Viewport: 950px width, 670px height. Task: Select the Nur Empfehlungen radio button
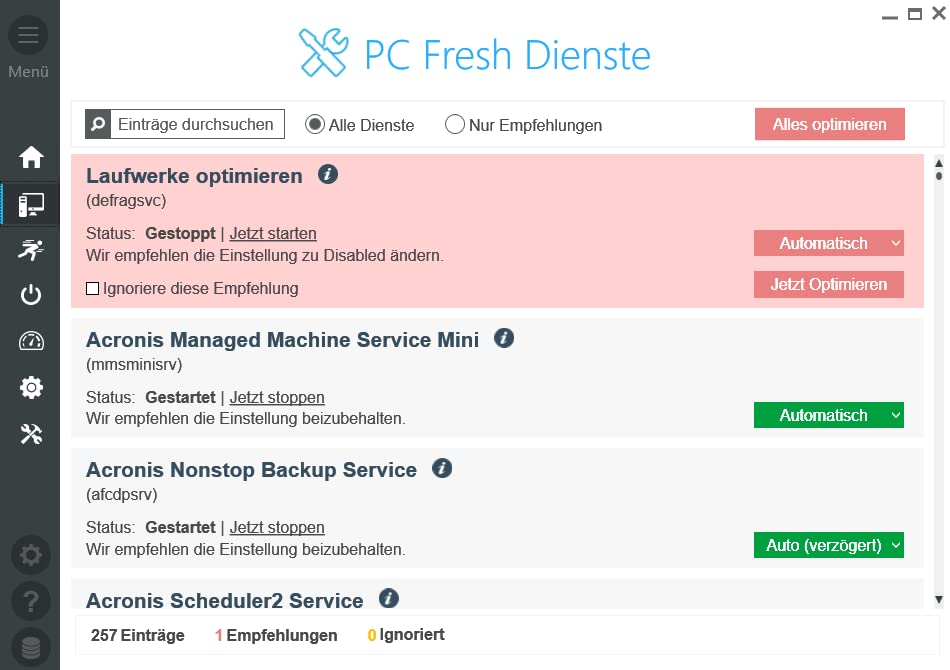(455, 125)
